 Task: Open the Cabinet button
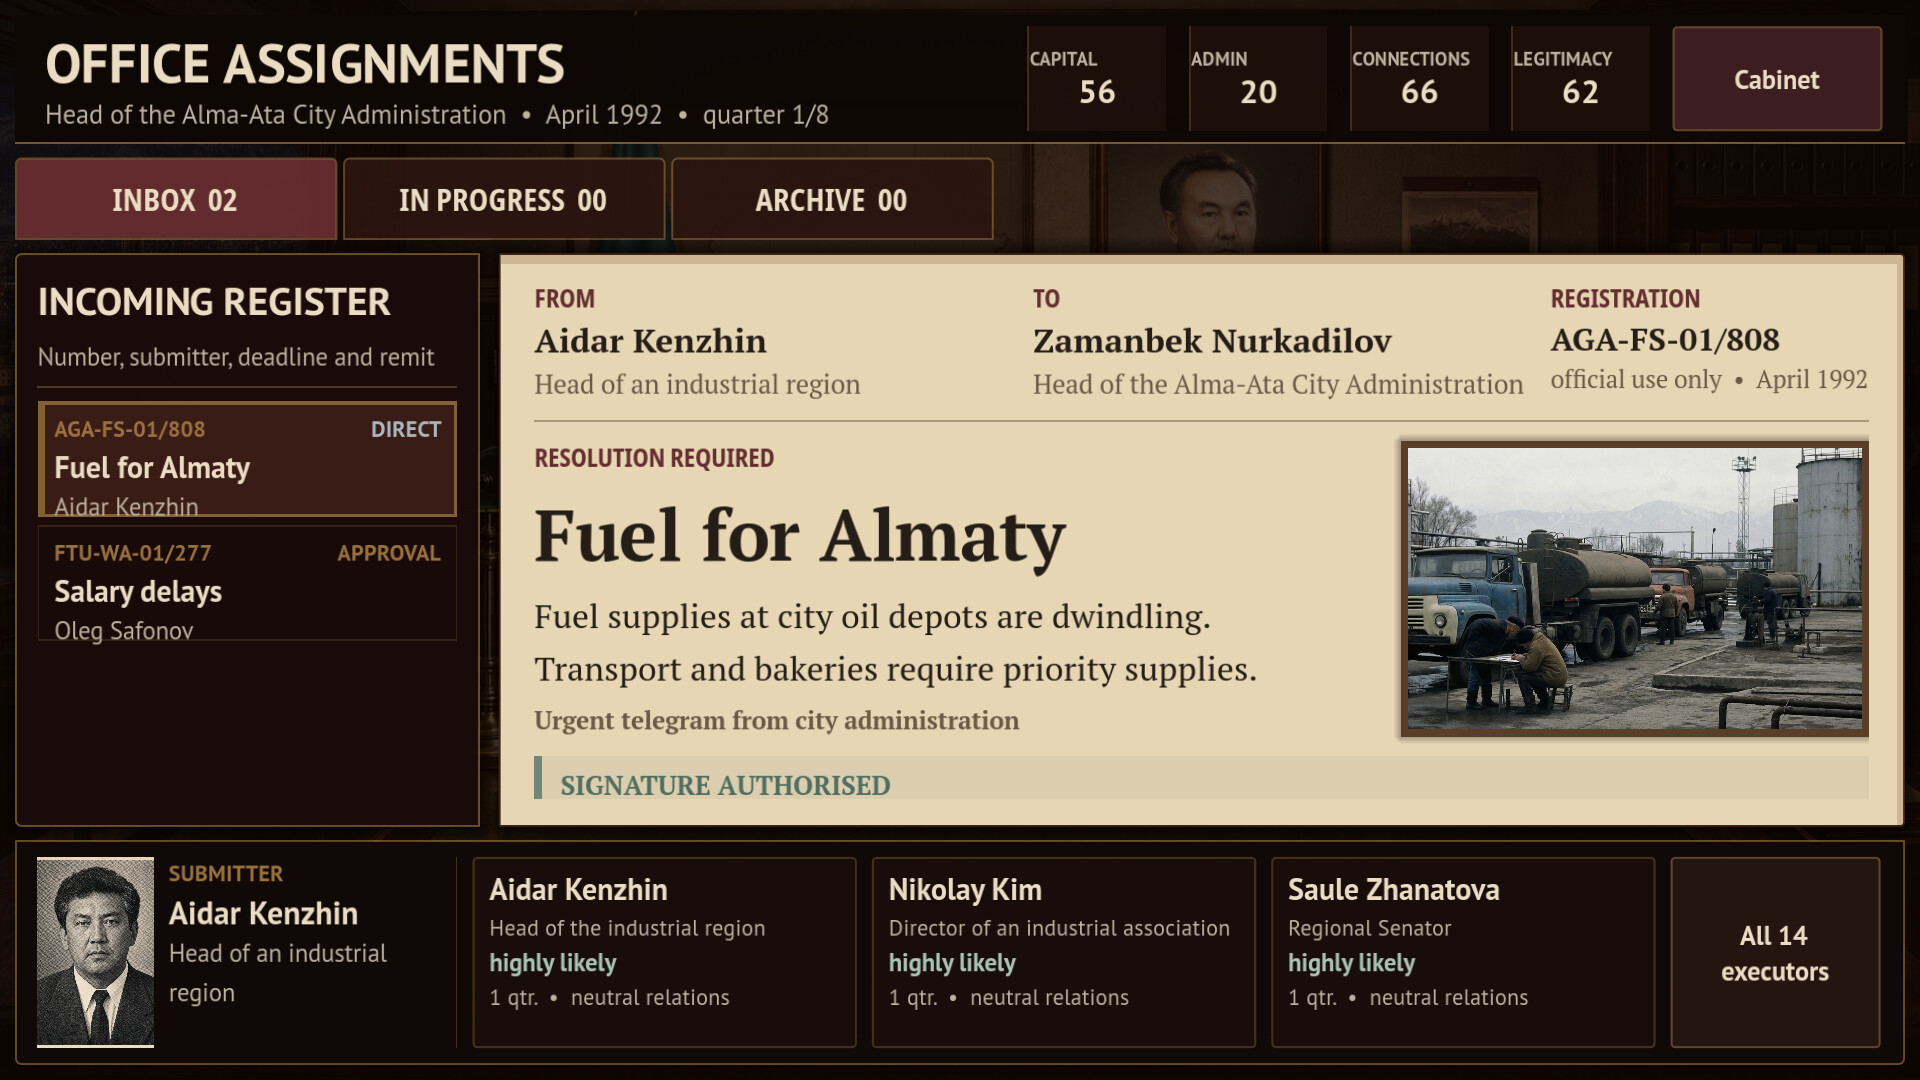1776,79
